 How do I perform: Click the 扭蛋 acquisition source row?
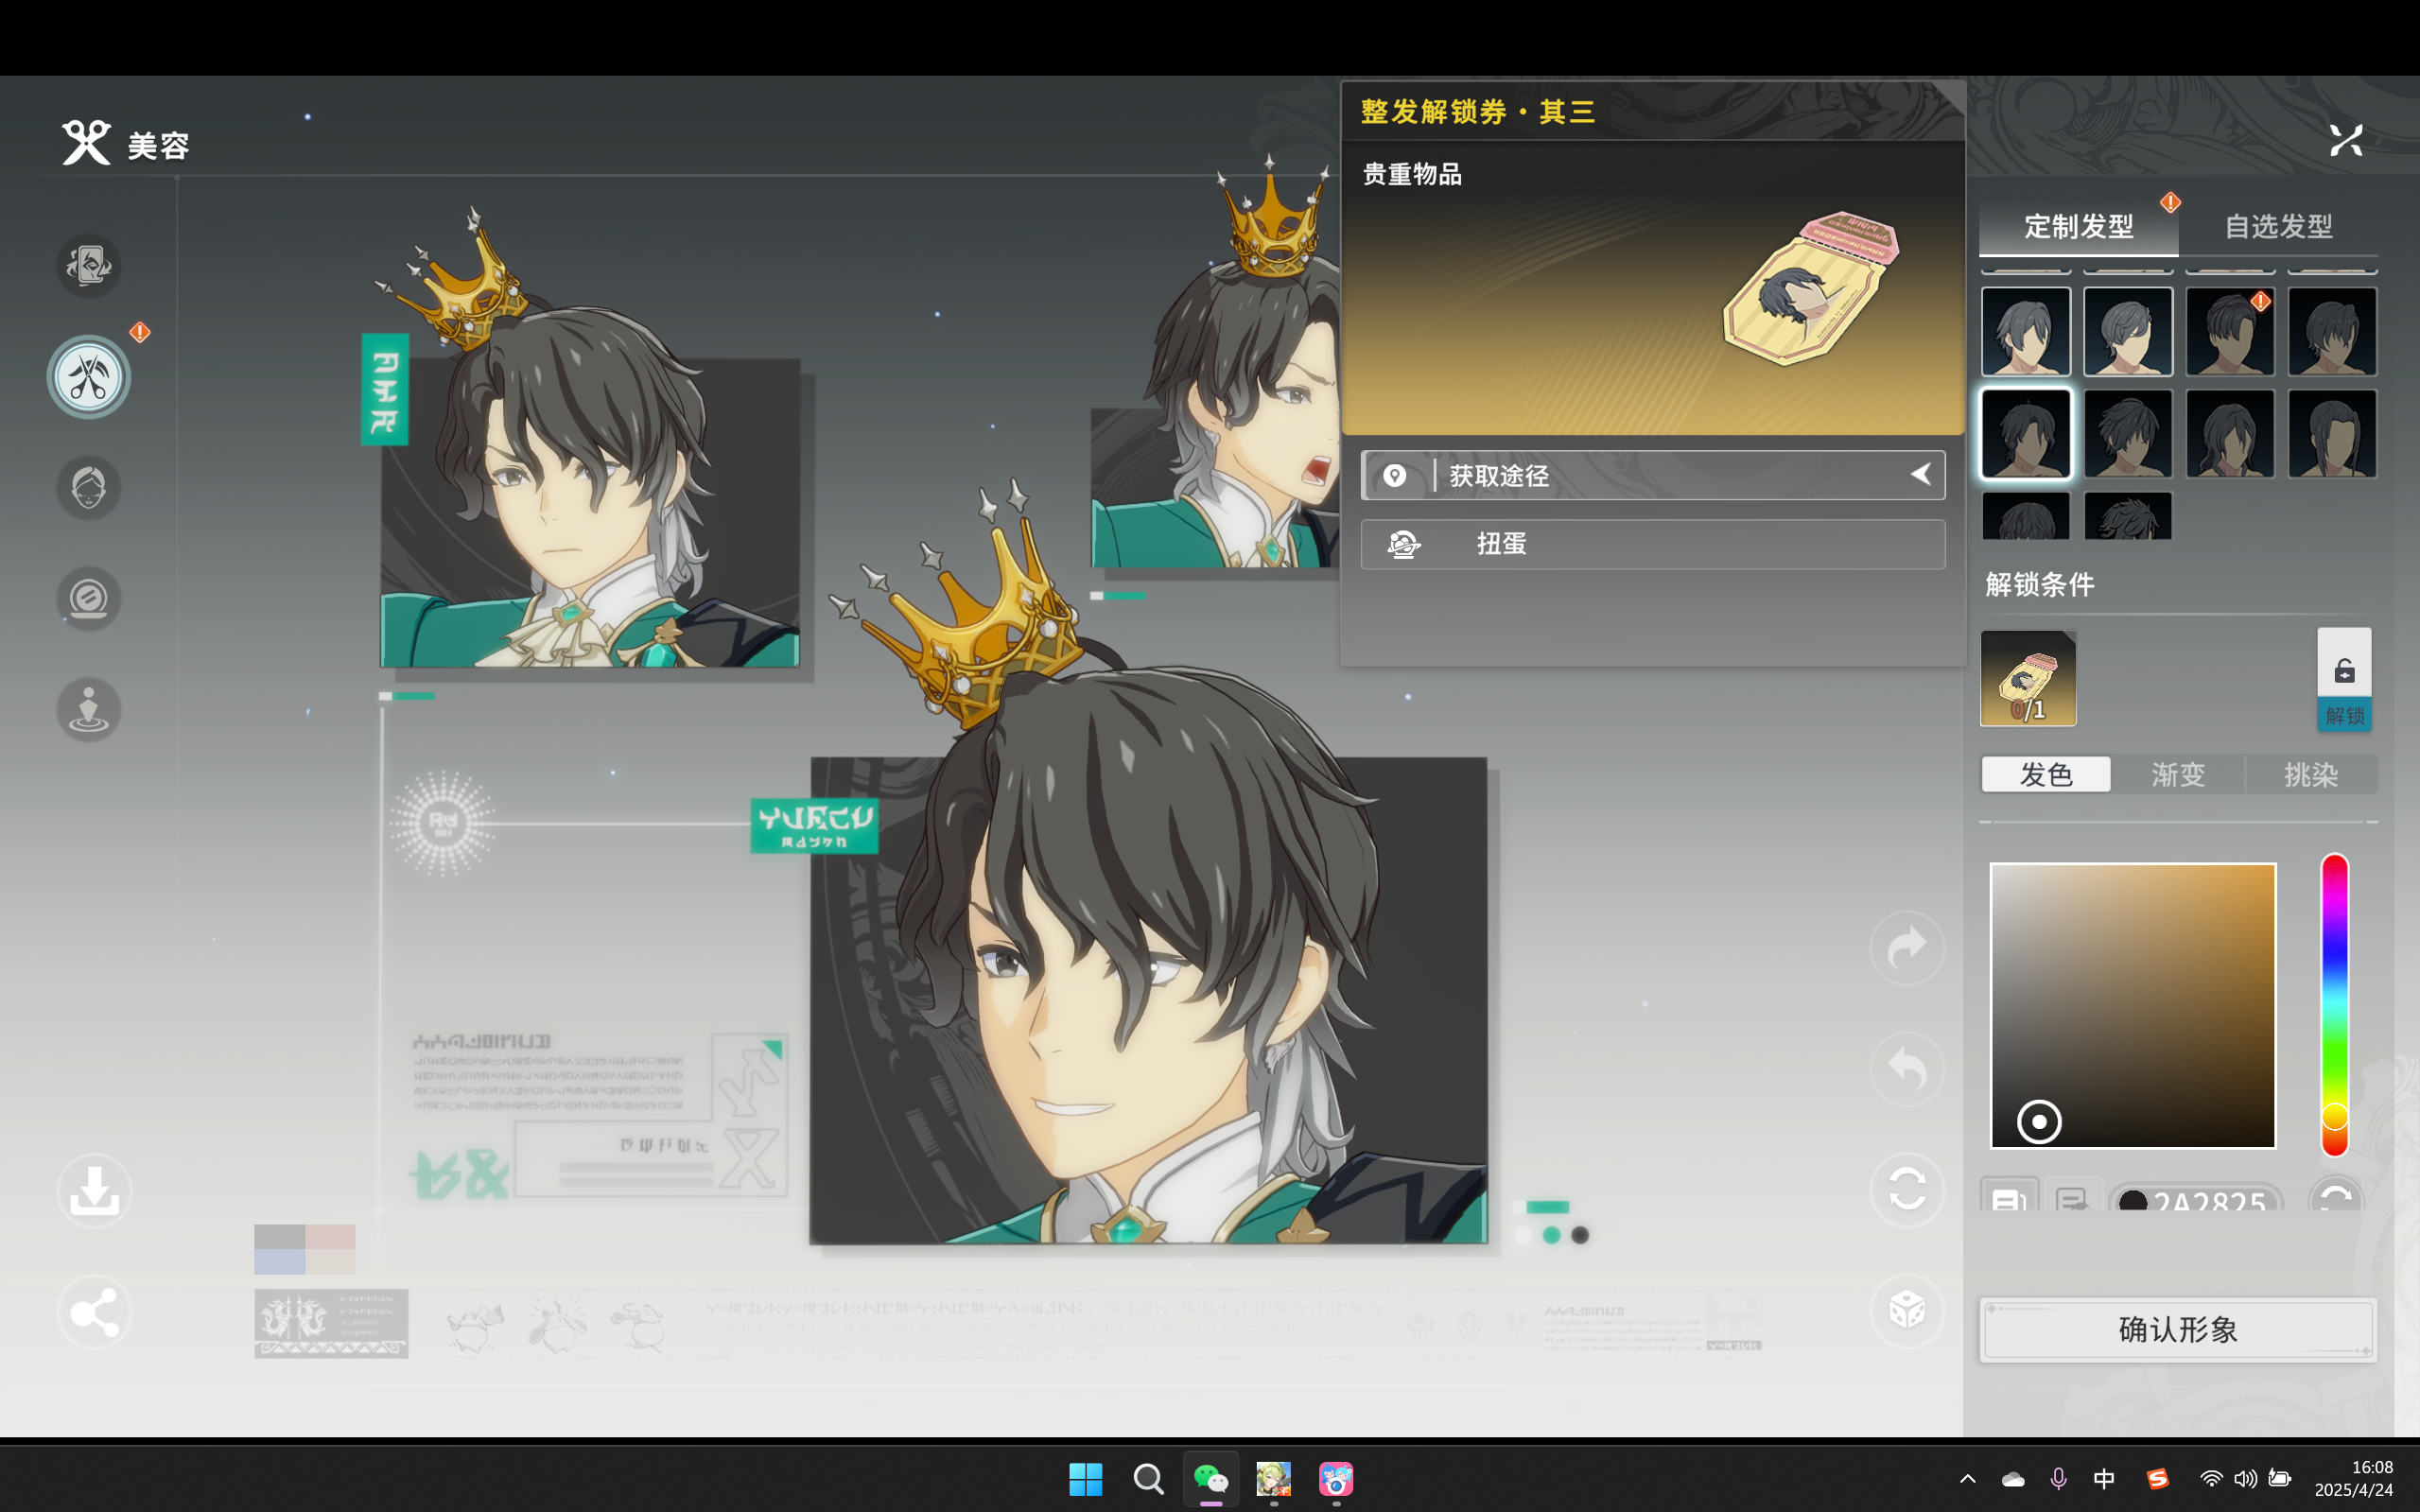tap(1653, 544)
